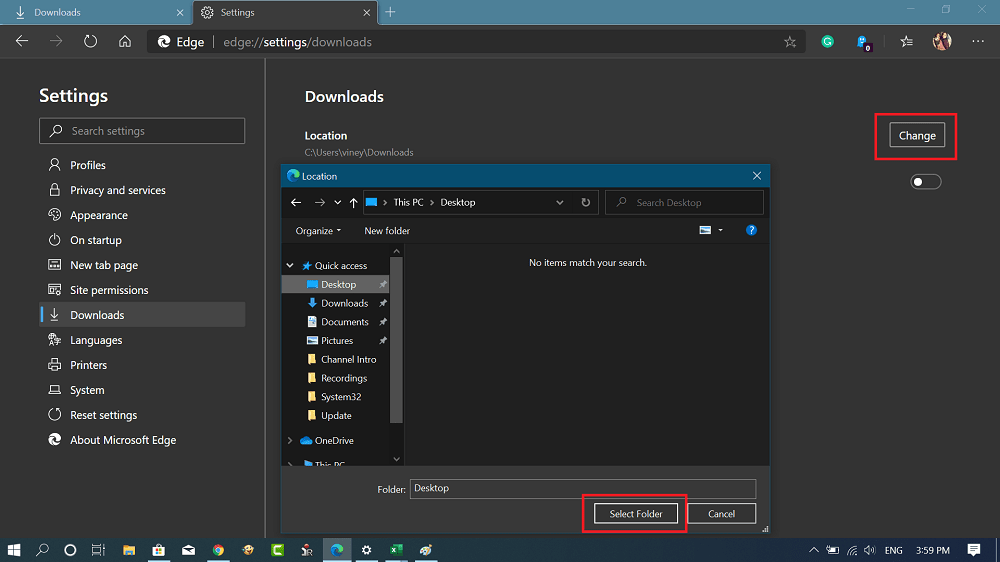The height and width of the screenshot is (562, 1000).
Task: Open Languages settings section
Action: [x=142, y=340]
